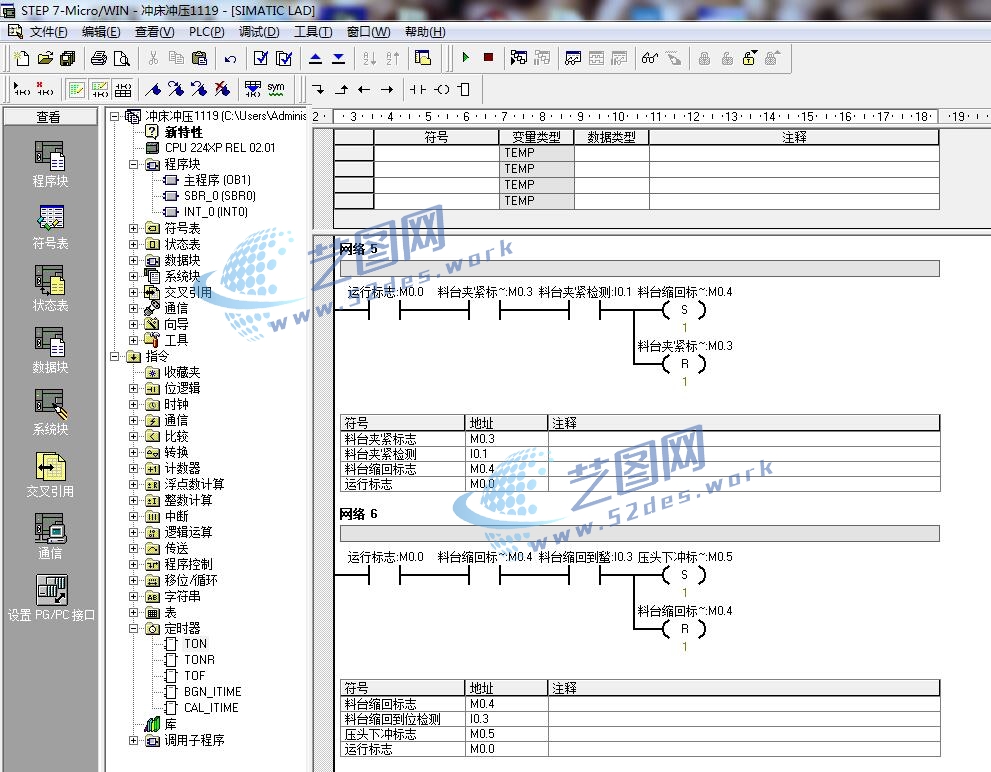Open the 文件(F) menu
The width and height of the screenshot is (991, 772).
click(x=48, y=32)
